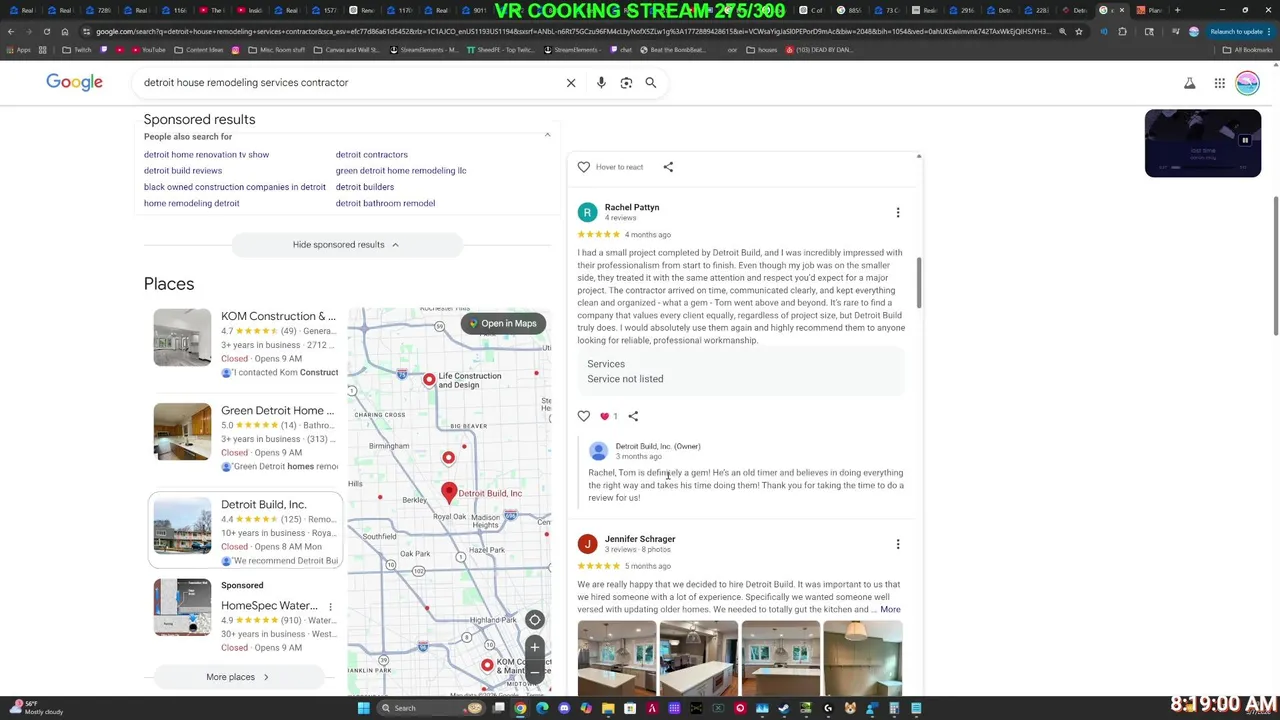The width and height of the screenshot is (1280, 720).
Task: Open YouTube bookmark
Action: [x=147, y=50]
